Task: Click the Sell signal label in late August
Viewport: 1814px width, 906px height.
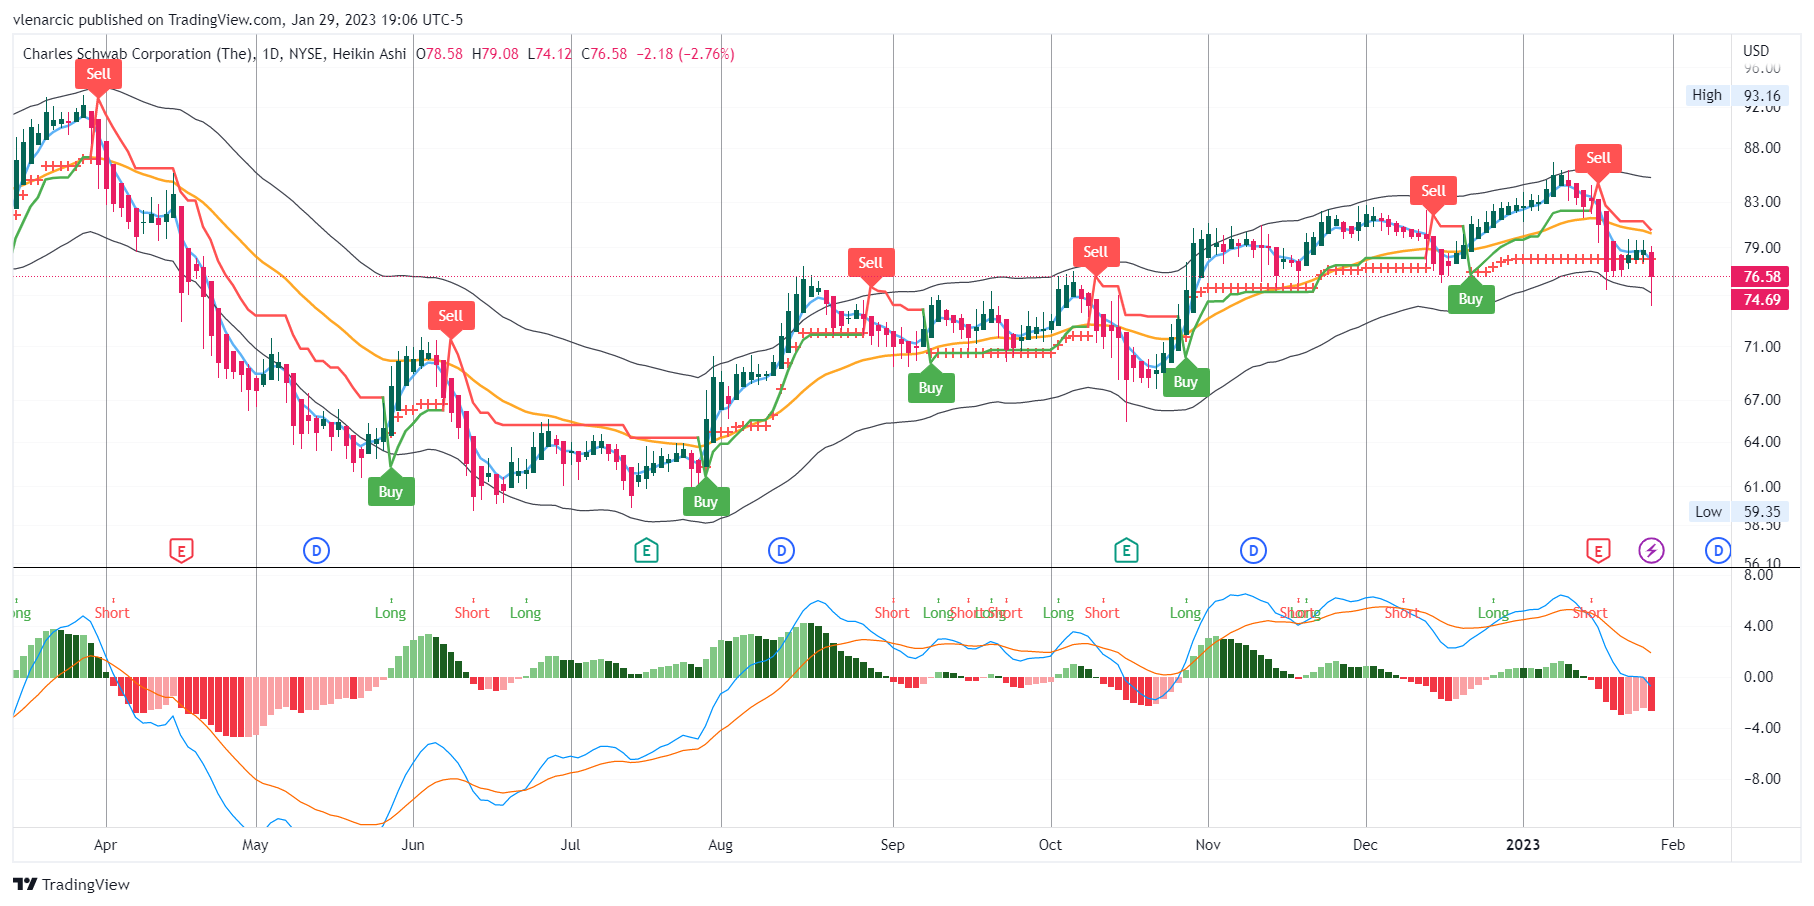Action: click(x=870, y=263)
